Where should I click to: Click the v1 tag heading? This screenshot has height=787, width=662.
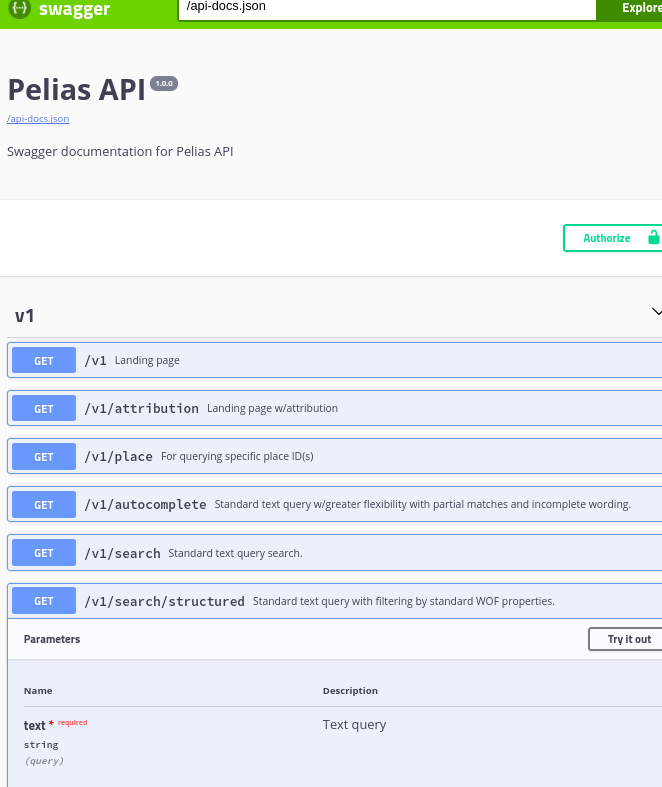click(25, 316)
